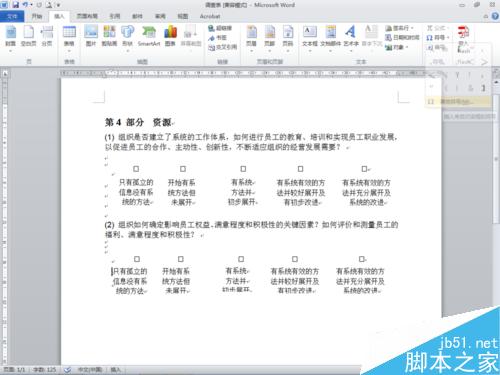500x375 pixels.
Task: Switch to the Mailings (邮件) tab
Action: pyautogui.click(x=137, y=16)
